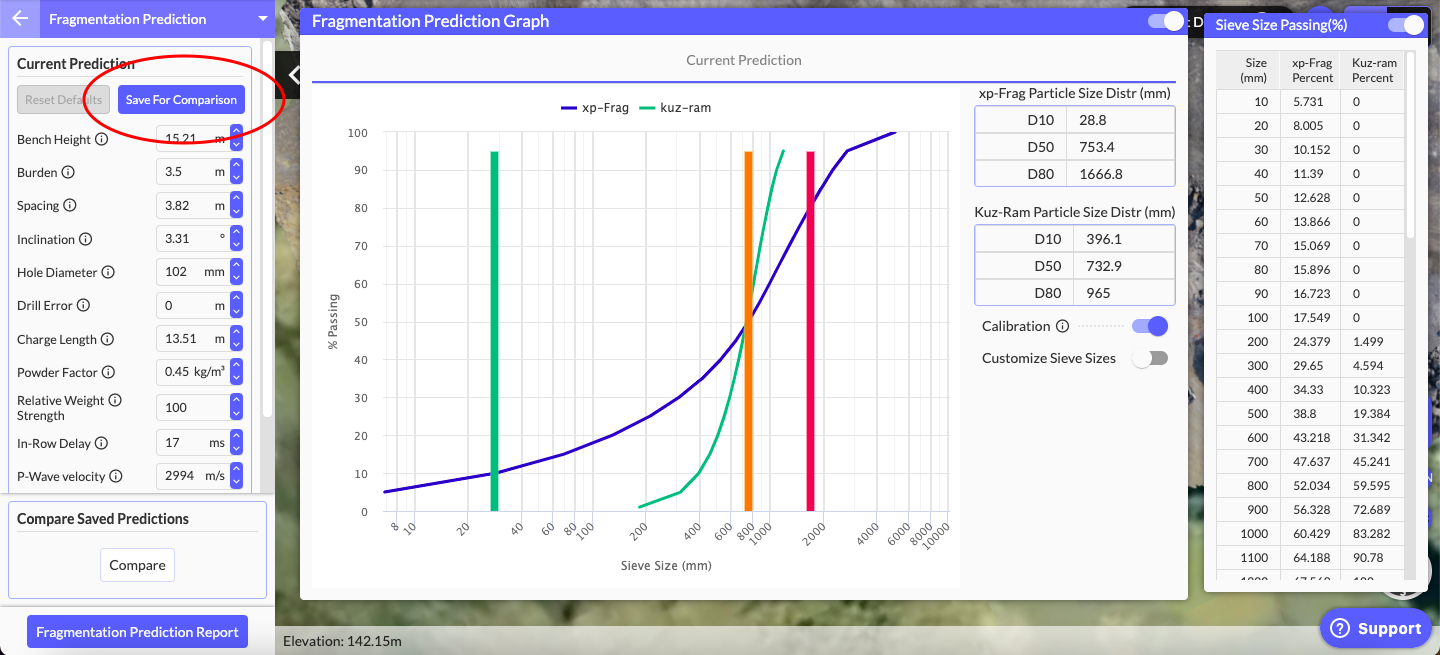This screenshot has width=1440, height=655.
Task: Click info icon next to Hole Diameter
Action: click(x=108, y=272)
